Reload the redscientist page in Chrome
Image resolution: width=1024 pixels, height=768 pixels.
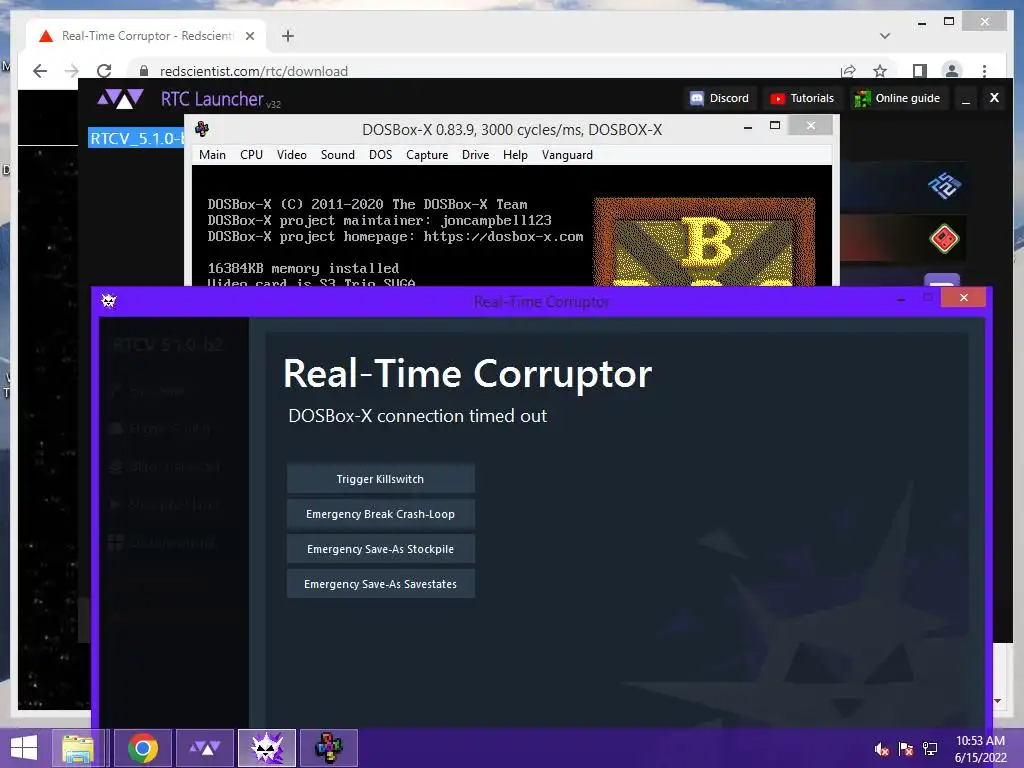[104, 71]
